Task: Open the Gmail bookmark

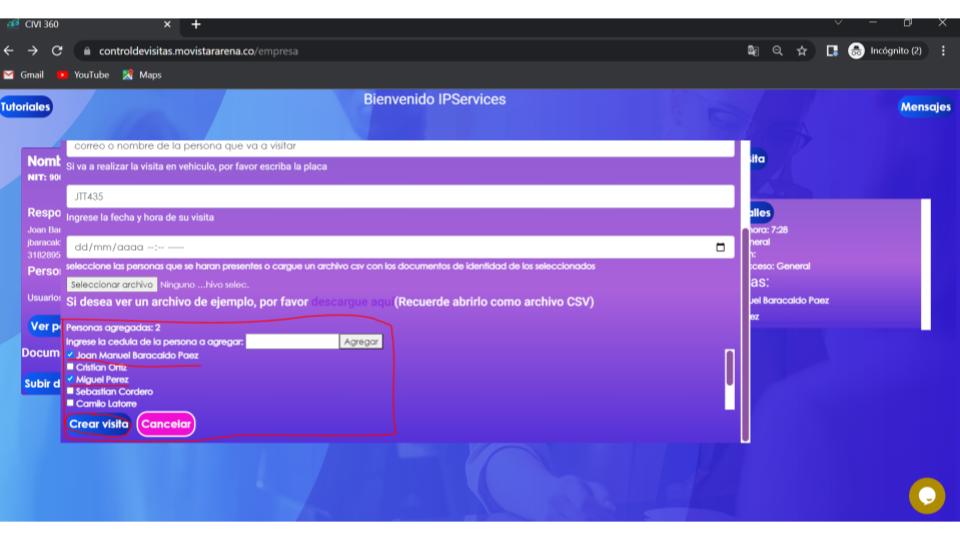Action: point(24,75)
